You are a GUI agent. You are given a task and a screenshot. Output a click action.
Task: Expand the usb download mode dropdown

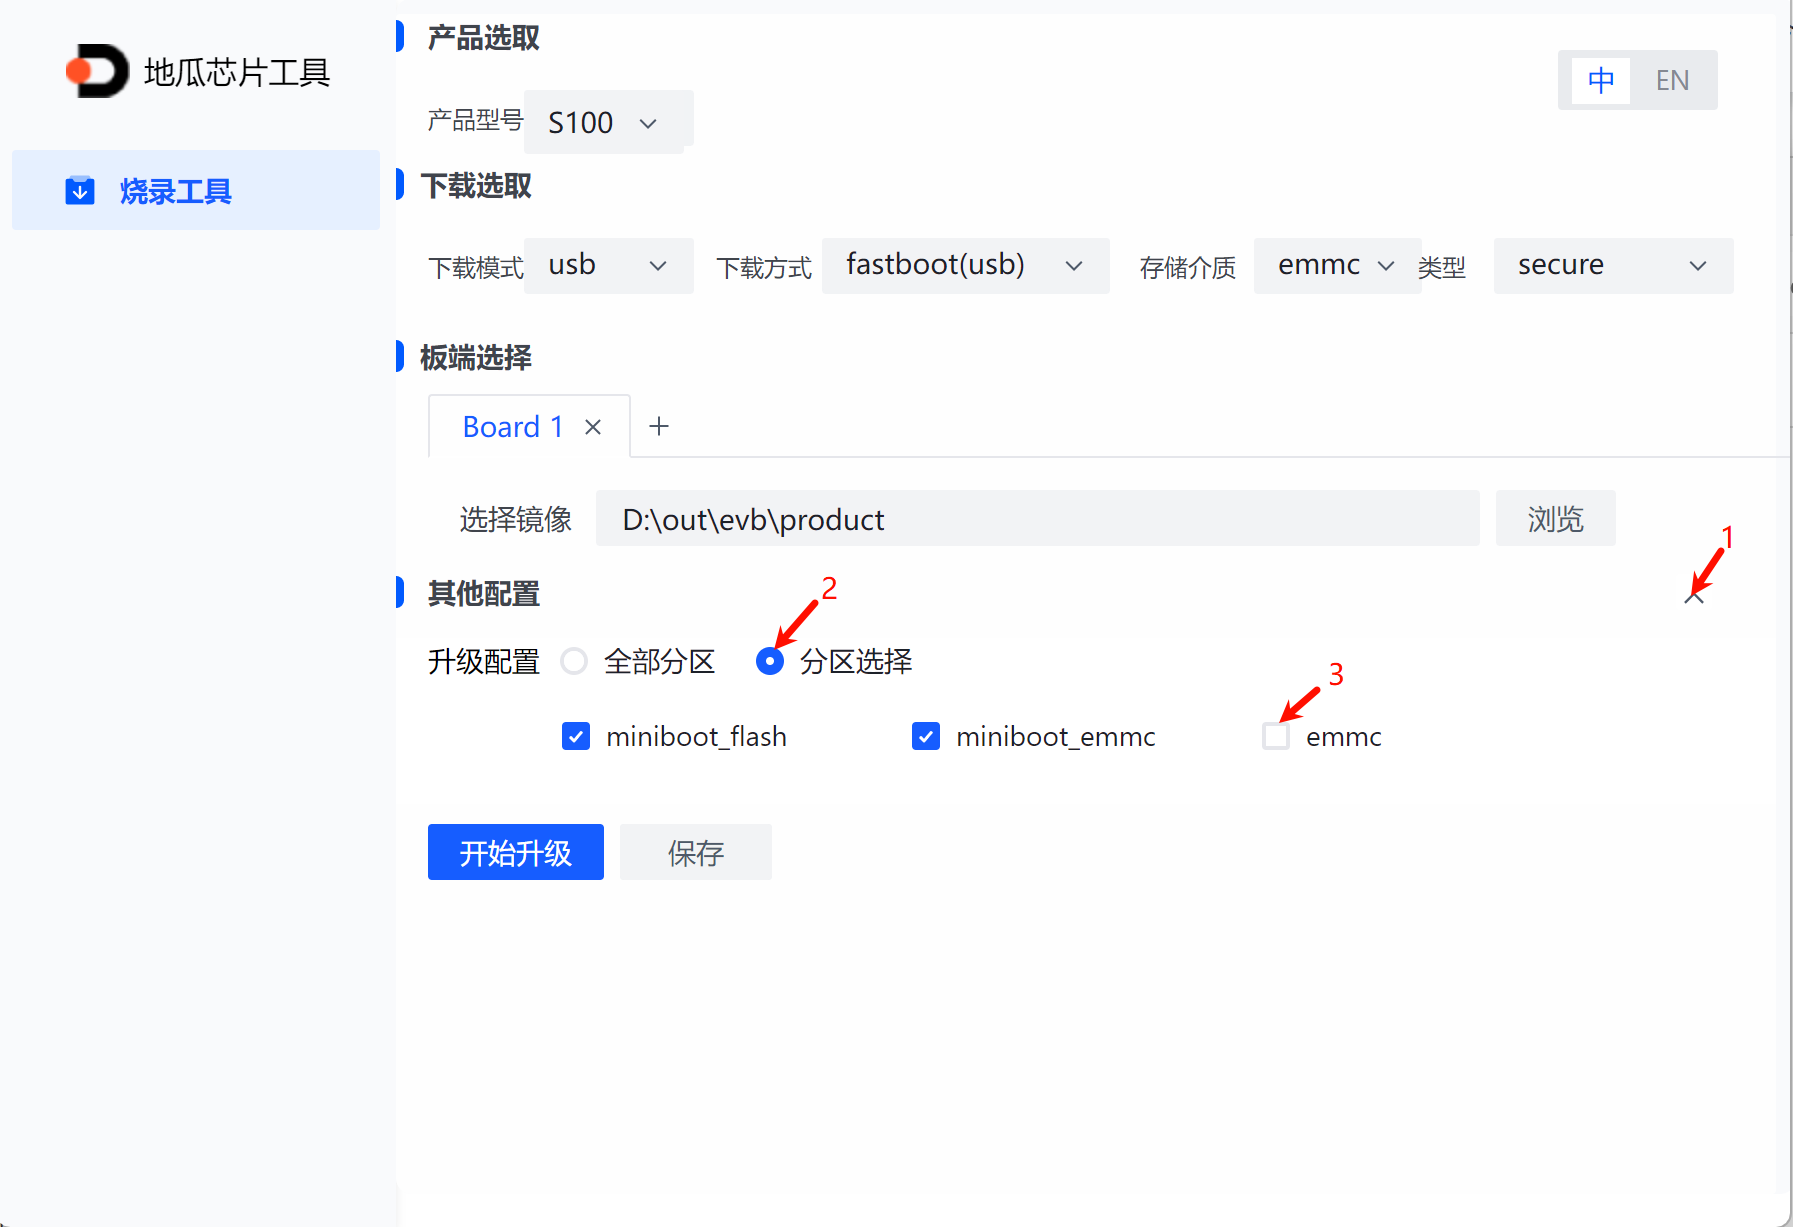608,266
